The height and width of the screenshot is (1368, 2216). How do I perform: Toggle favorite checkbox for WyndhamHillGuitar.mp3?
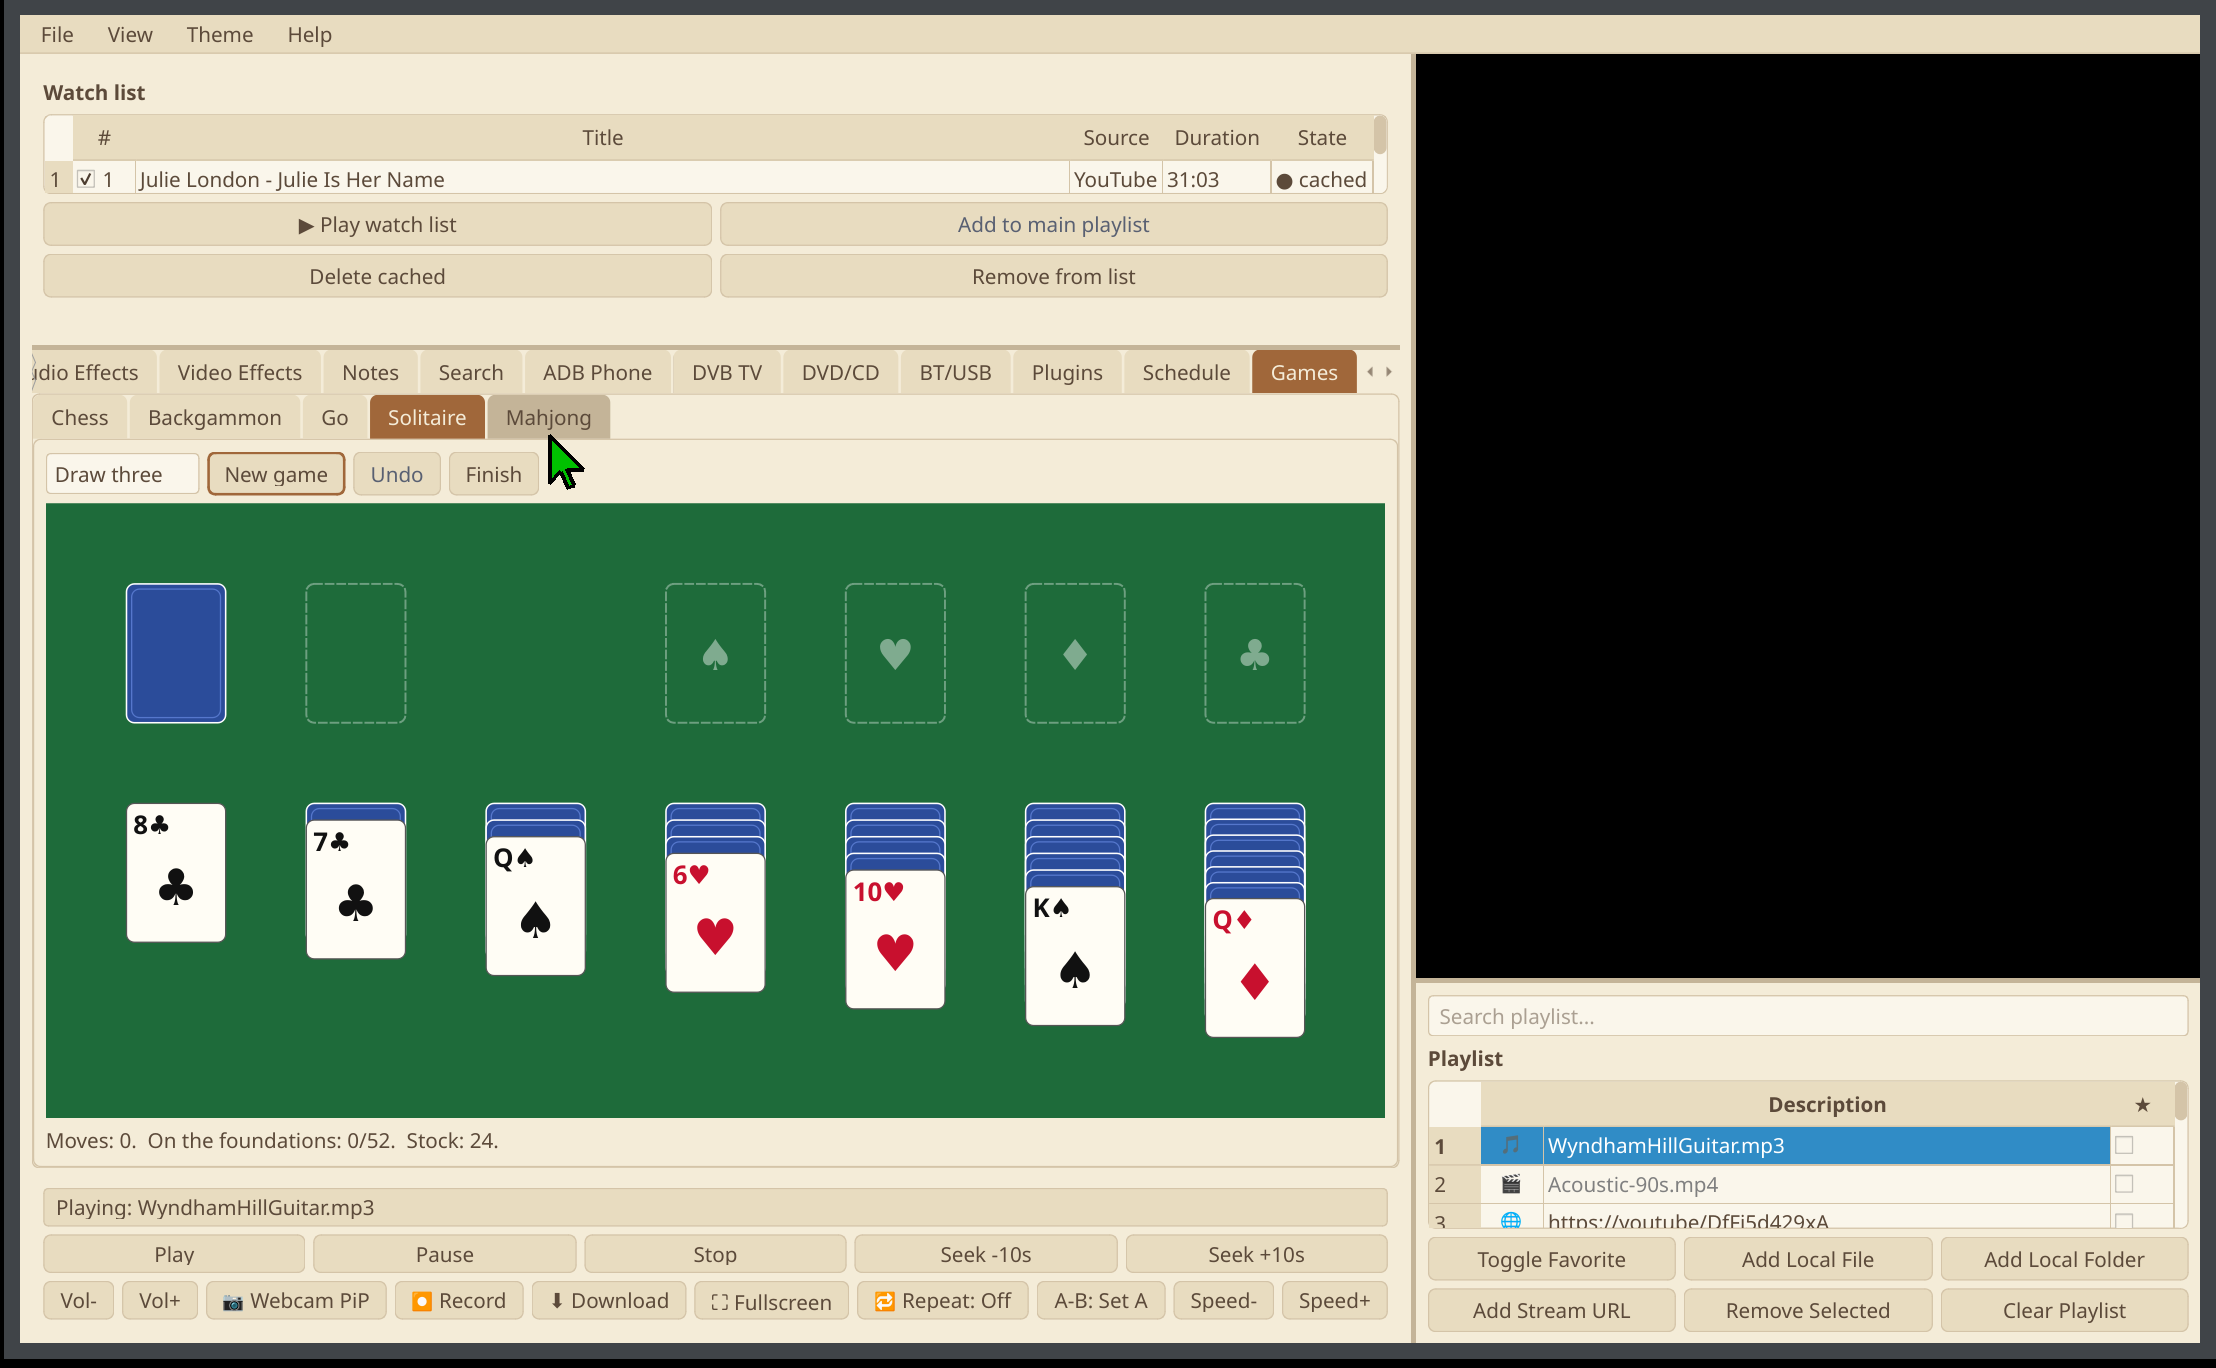tap(2124, 1145)
